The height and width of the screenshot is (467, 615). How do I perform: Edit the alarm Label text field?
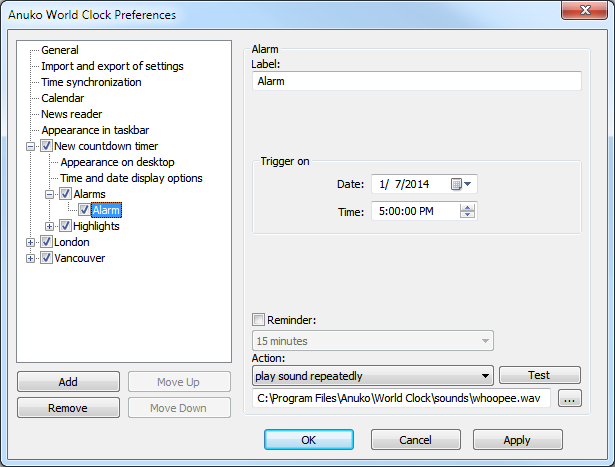(415, 81)
